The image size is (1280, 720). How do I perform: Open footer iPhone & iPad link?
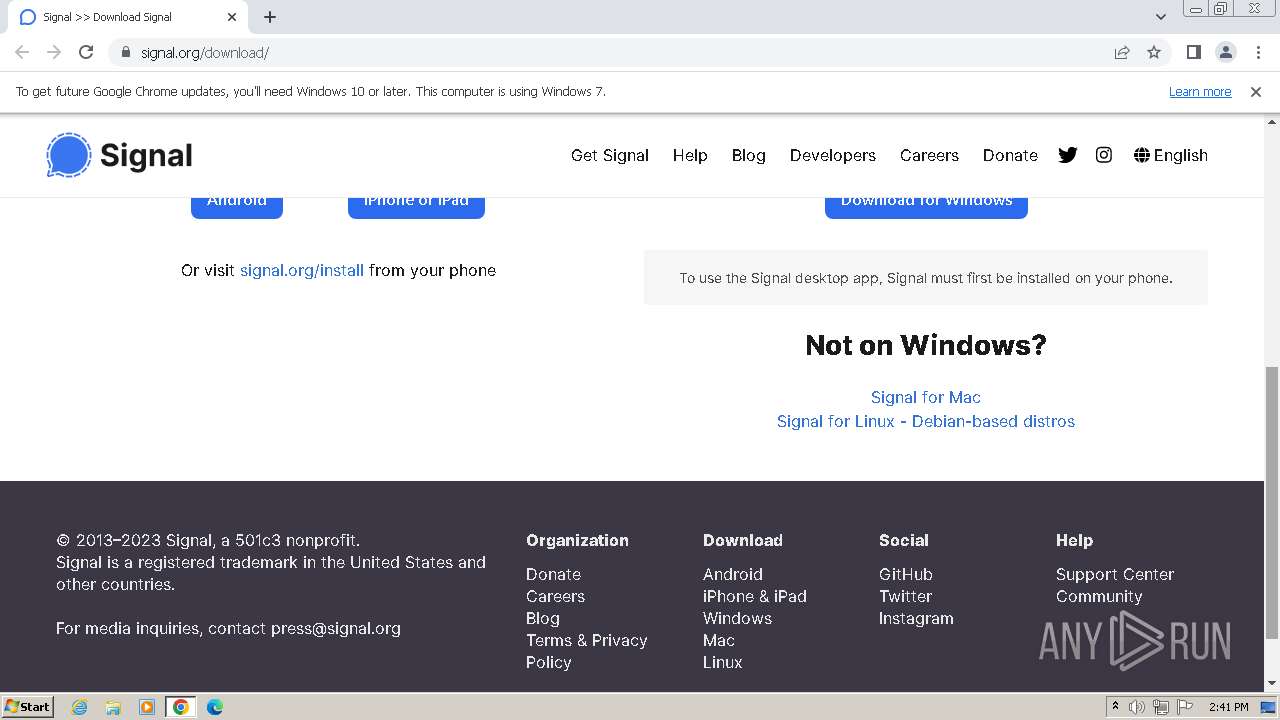(x=755, y=596)
